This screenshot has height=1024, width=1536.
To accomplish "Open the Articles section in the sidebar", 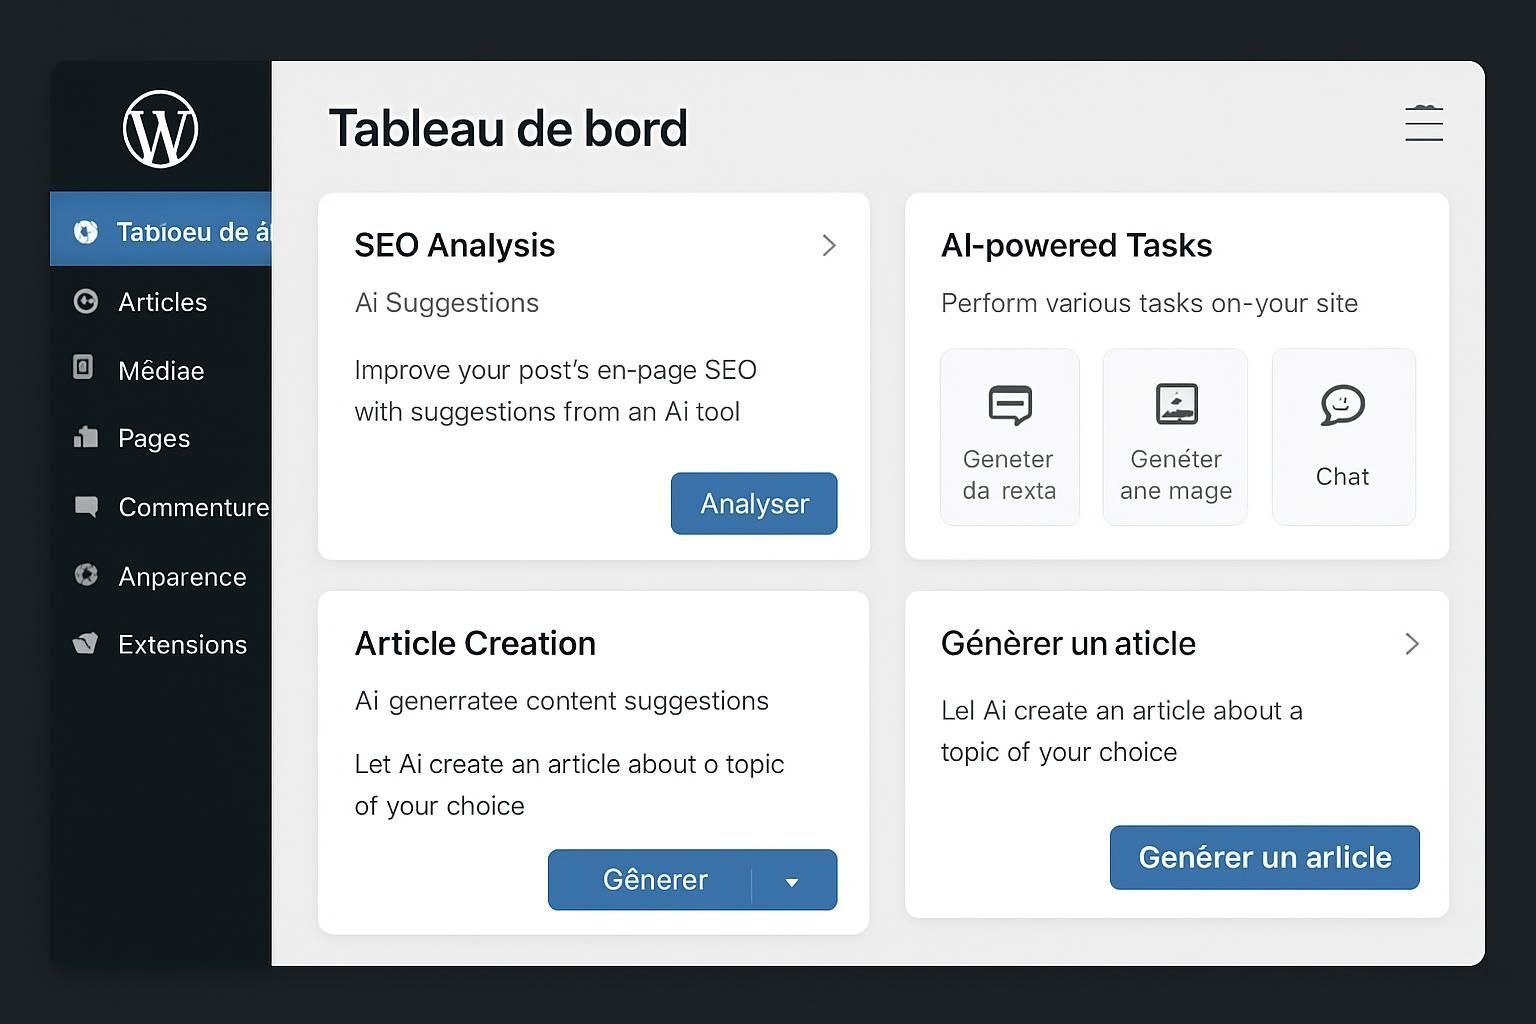I will pos(162,302).
